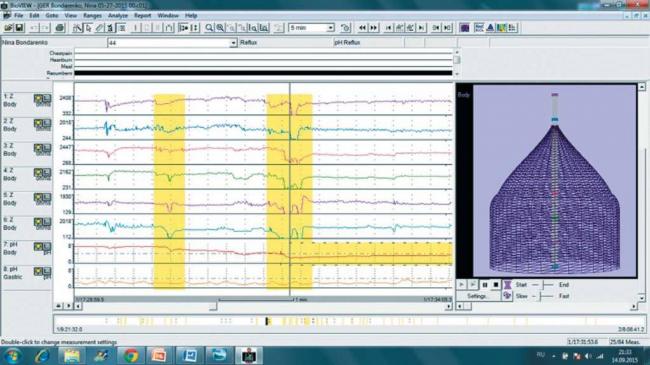650x365 pixels.
Task: Click the scroll-up arrow of marker channels list
Action: click(x=457, y=52)
